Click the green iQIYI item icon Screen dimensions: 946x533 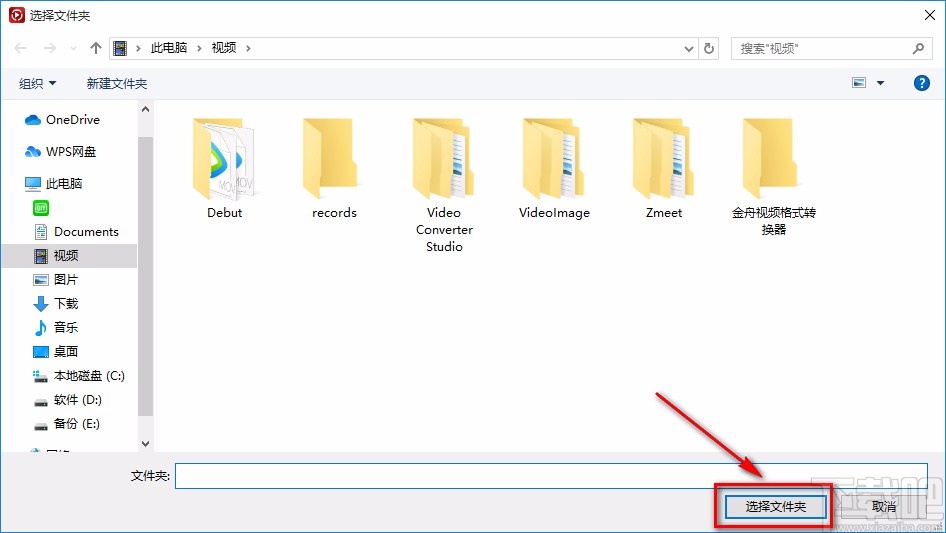tap(40, 208)
